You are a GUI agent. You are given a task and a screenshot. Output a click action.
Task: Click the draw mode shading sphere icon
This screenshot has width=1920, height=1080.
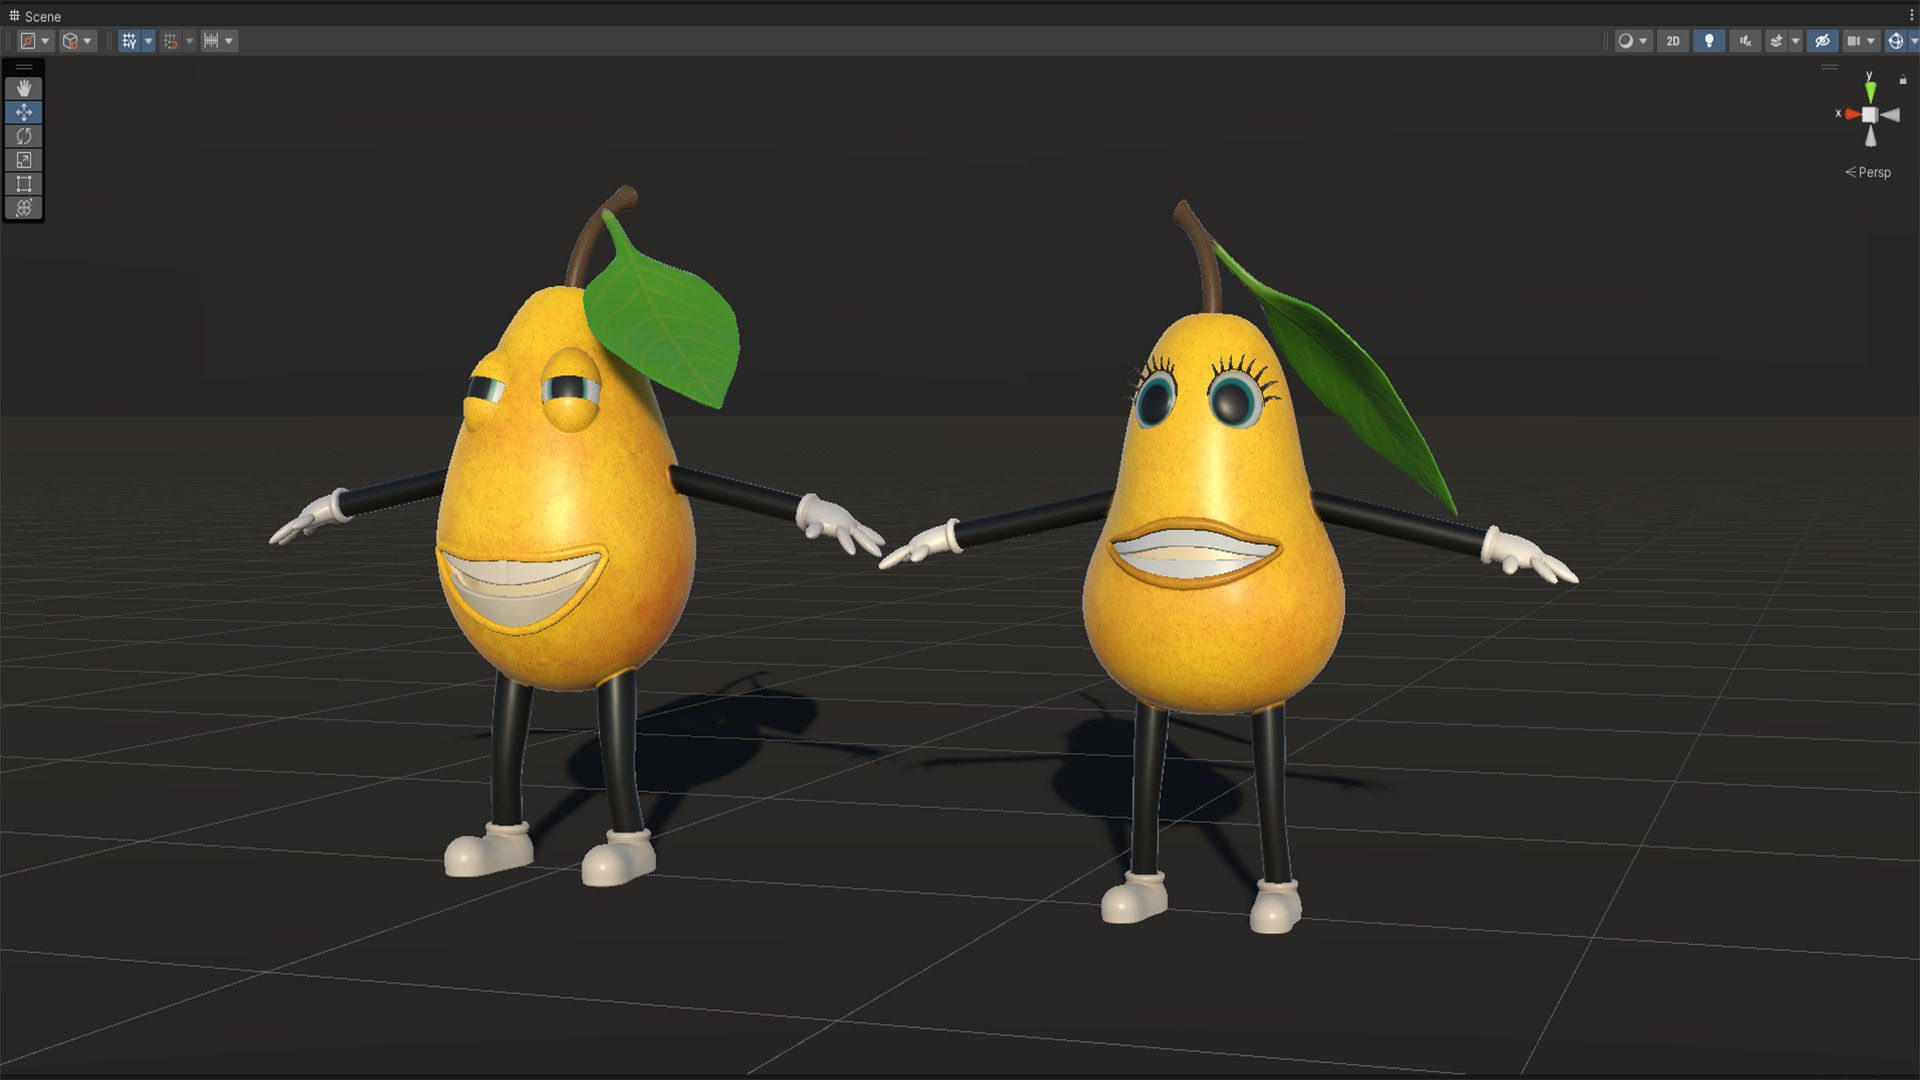click(x=1626, y=41)
